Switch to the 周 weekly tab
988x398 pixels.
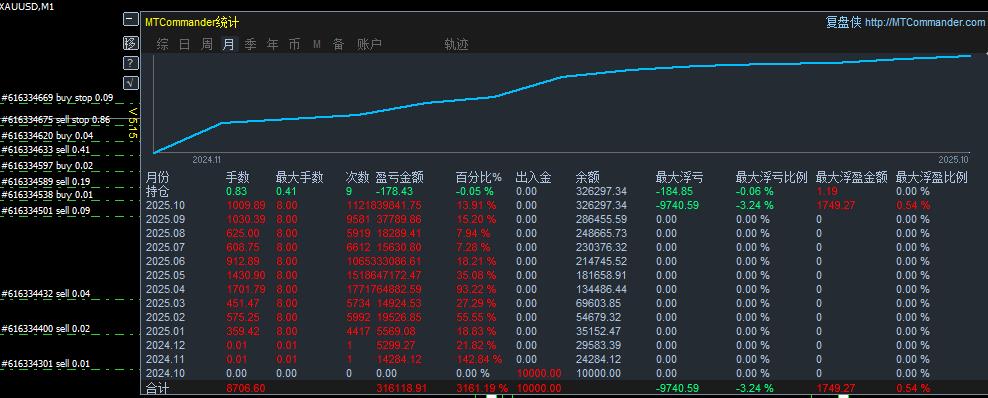pyautogui.click(x=207, y=45)
